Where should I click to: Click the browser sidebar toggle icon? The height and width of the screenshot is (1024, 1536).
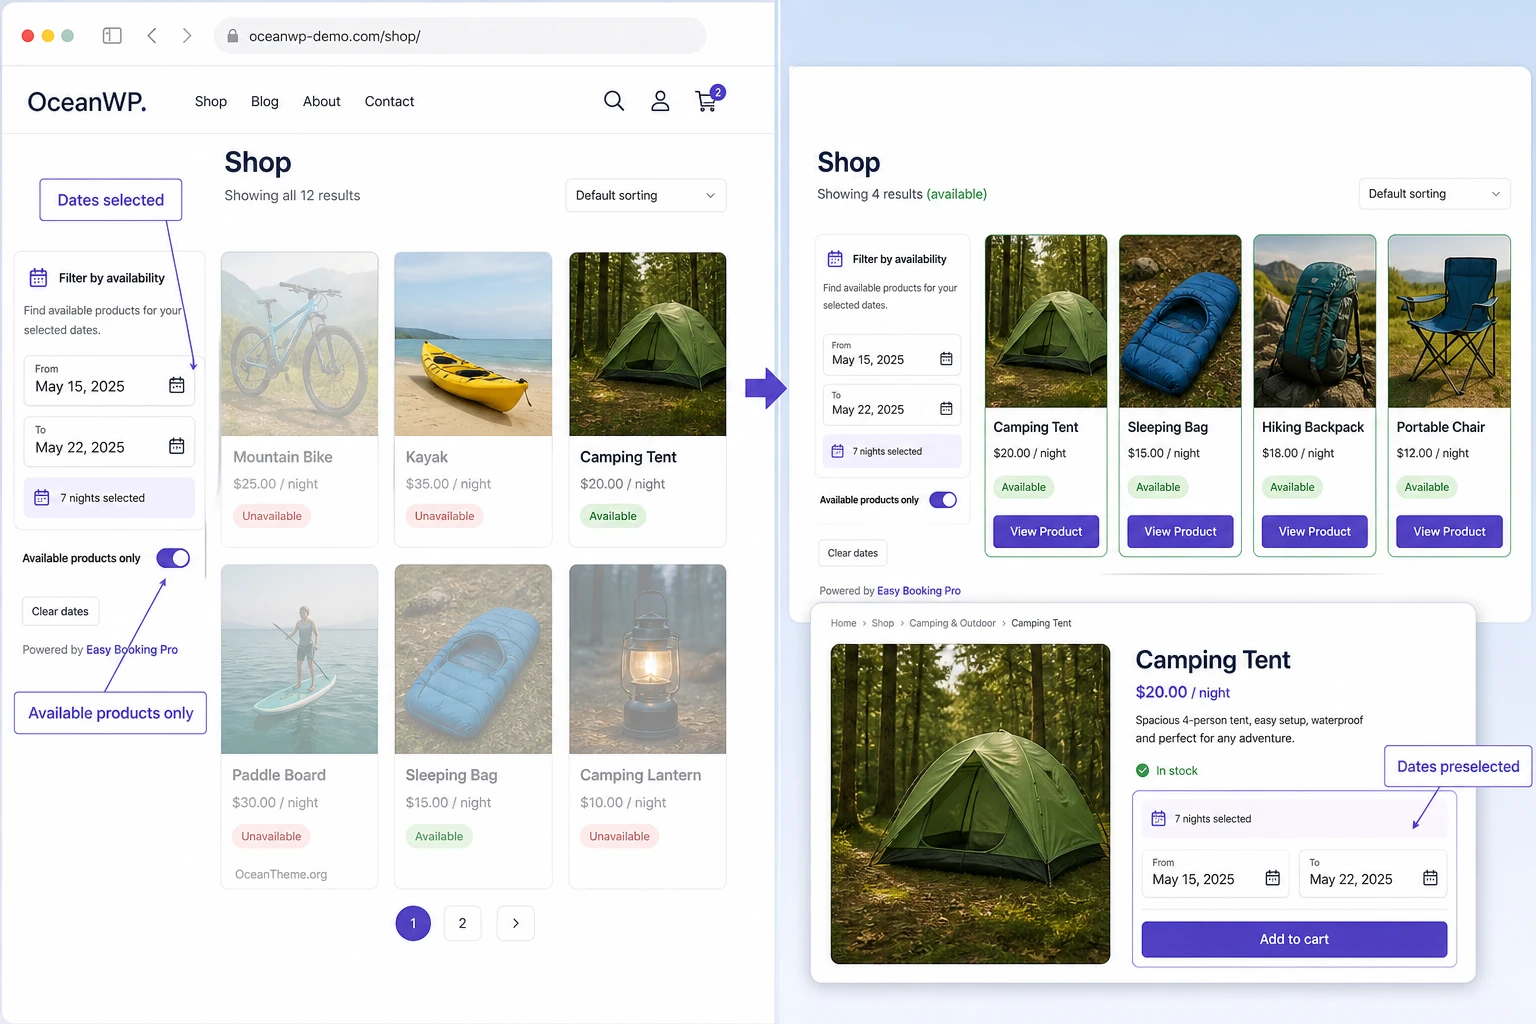pos(112,36)
